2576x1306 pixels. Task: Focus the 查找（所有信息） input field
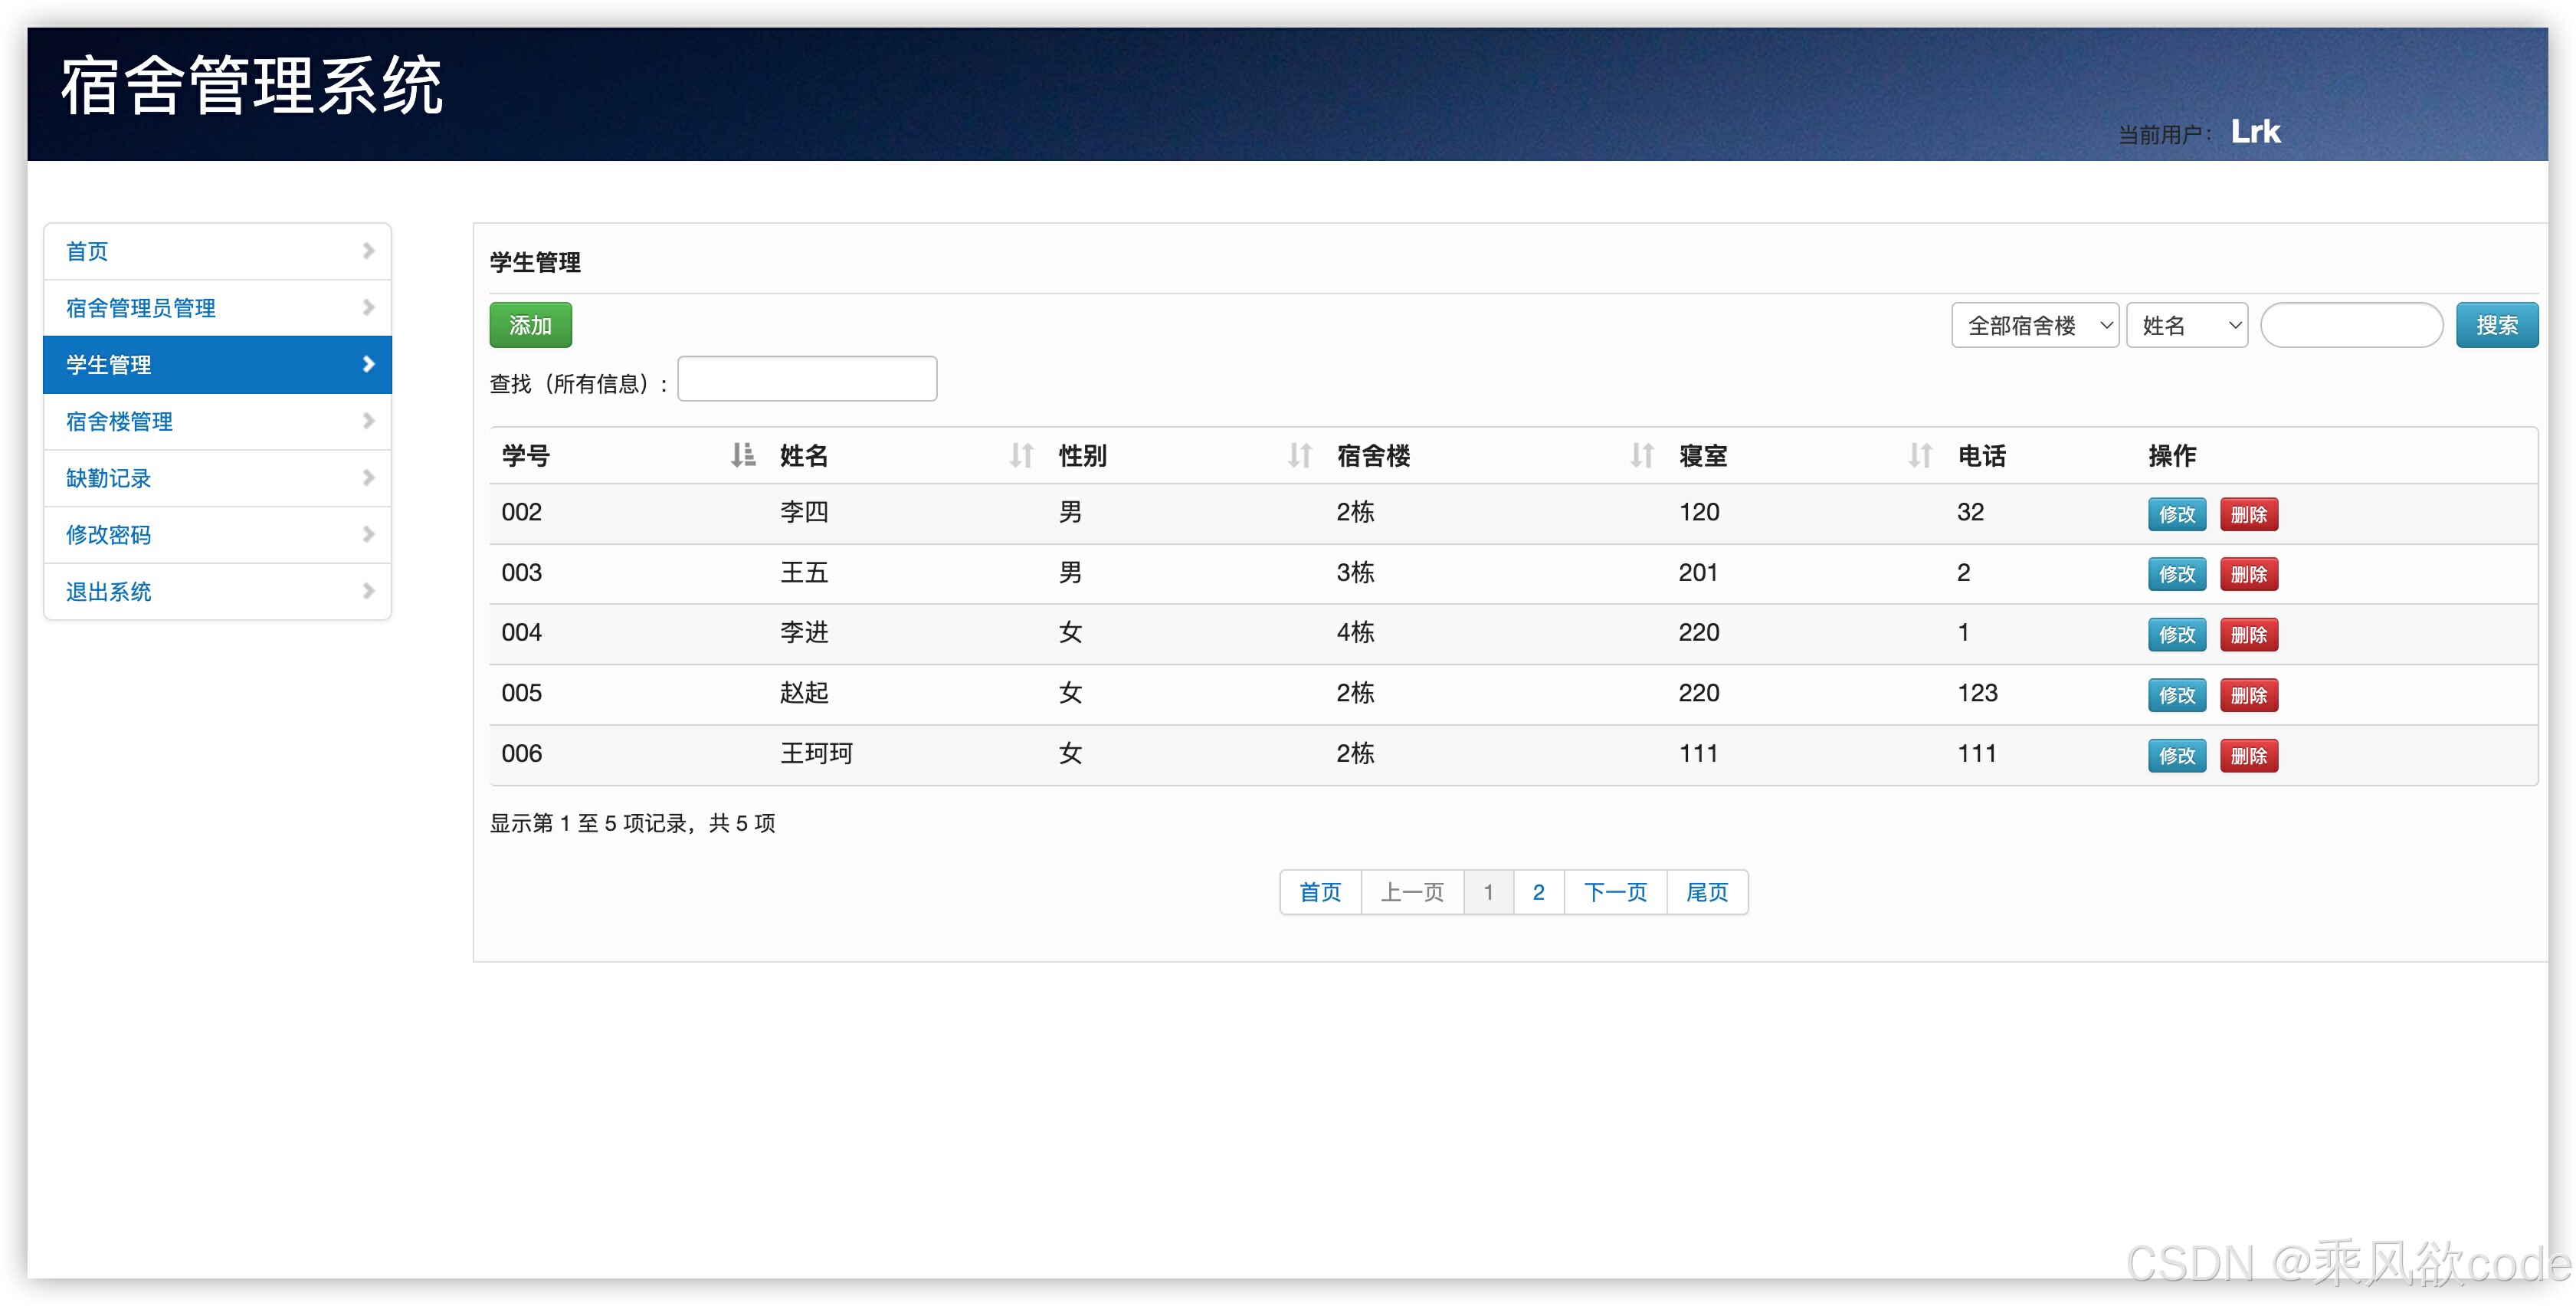tap(807, 380)
